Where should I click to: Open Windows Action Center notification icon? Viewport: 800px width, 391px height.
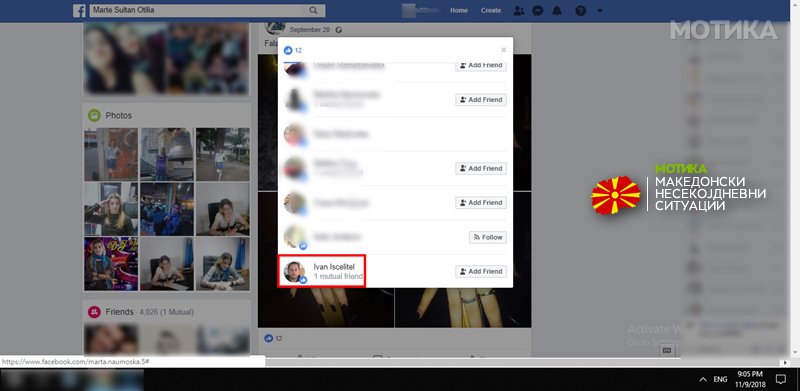tap(780, 379)
